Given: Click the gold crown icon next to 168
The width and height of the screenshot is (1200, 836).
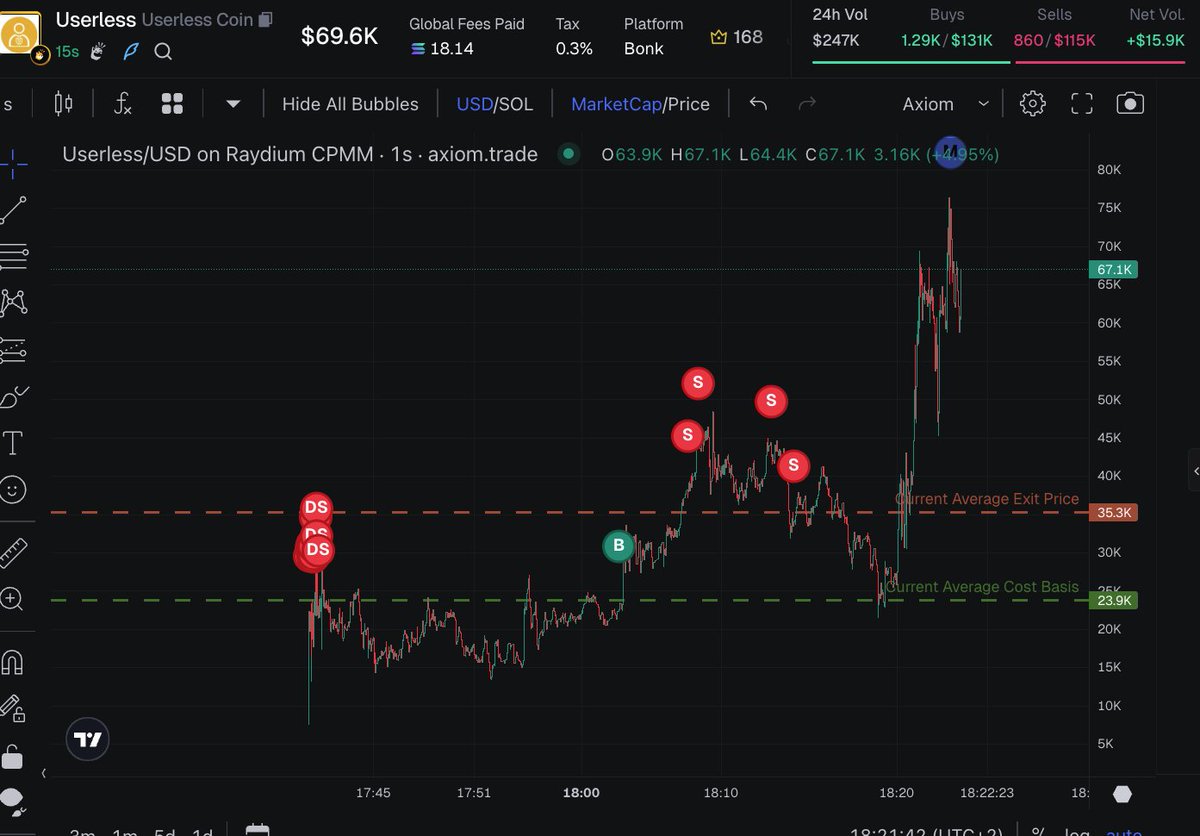Looking at the screenshot, I should click(x=718, y=37).
